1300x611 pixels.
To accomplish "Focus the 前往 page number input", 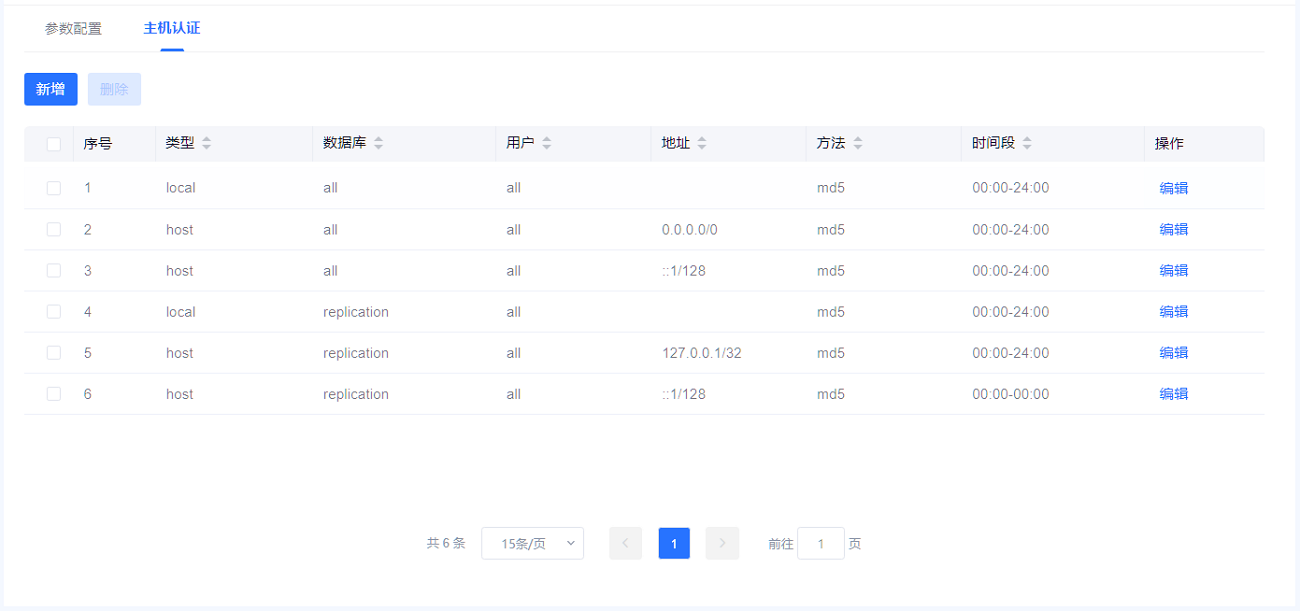I will (x=820, y=543).
